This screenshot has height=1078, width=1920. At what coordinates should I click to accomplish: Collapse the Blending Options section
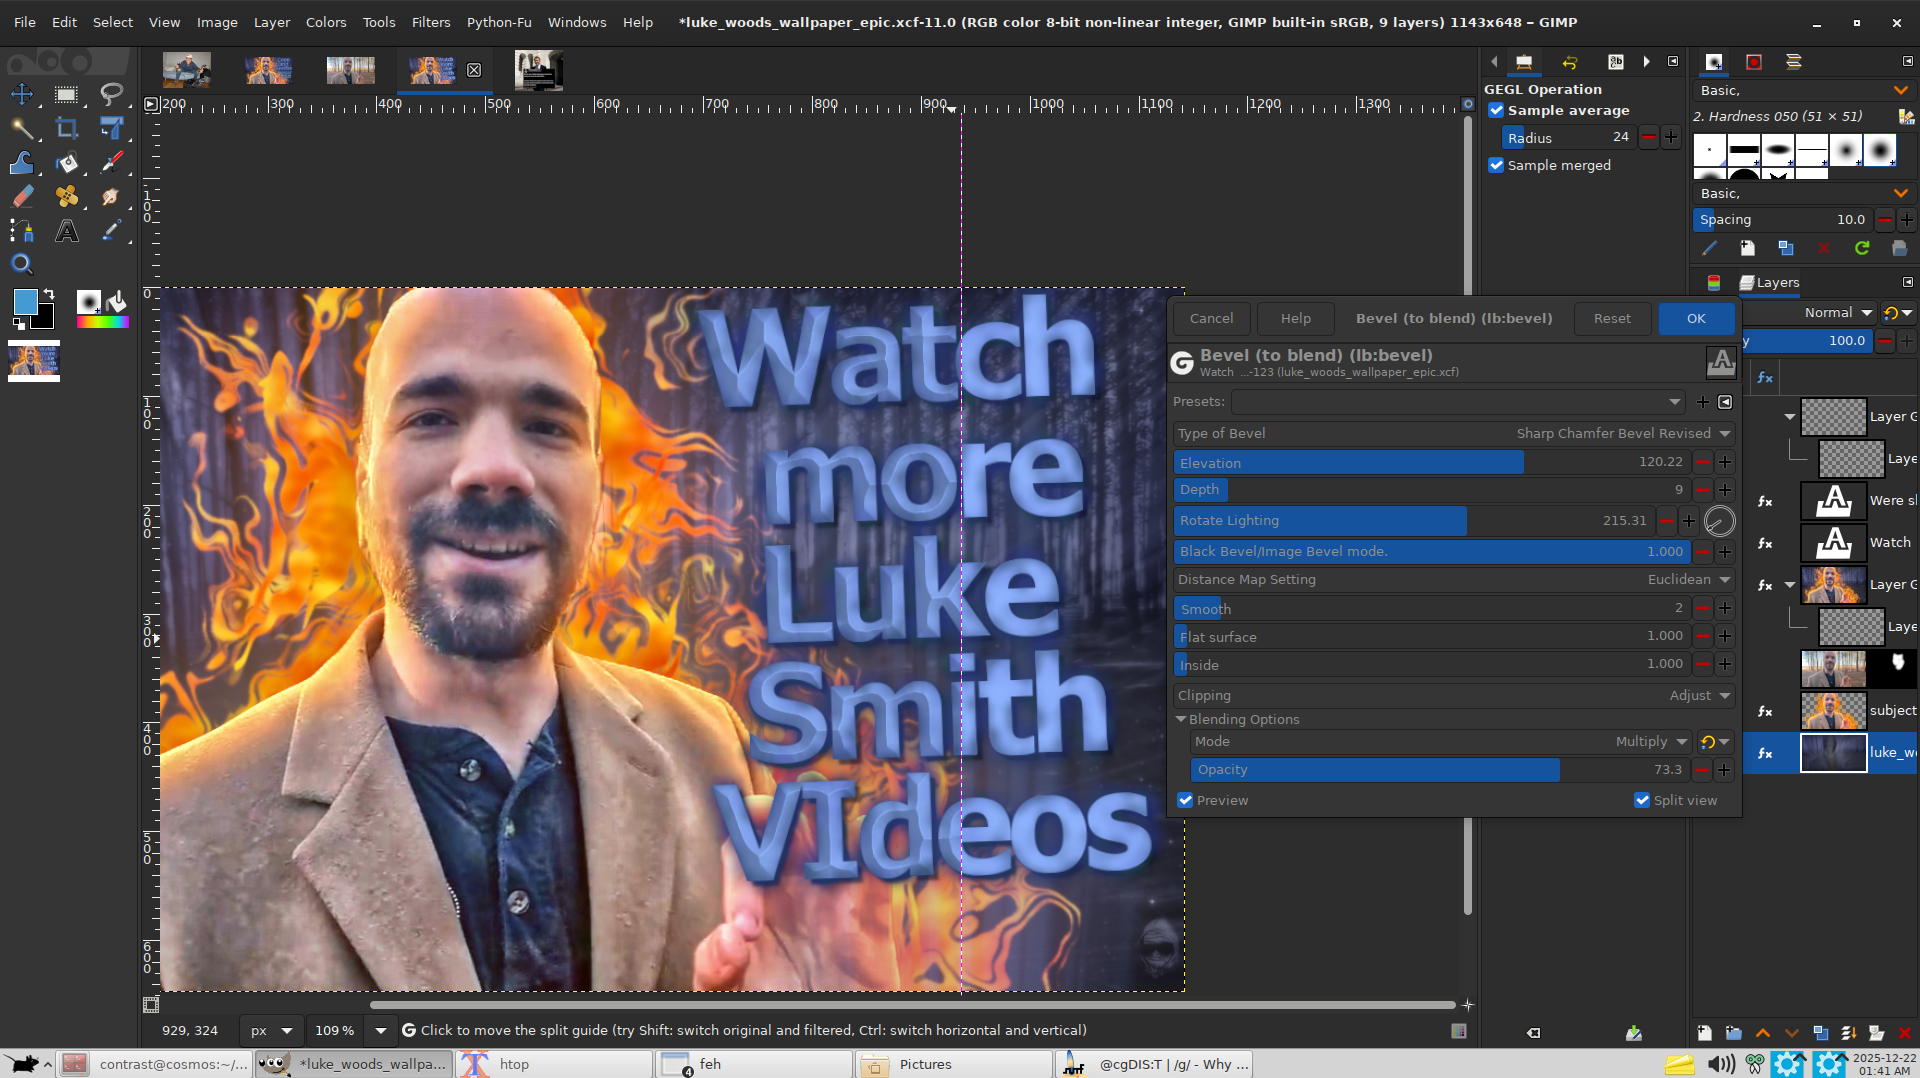click(1181, 719)
